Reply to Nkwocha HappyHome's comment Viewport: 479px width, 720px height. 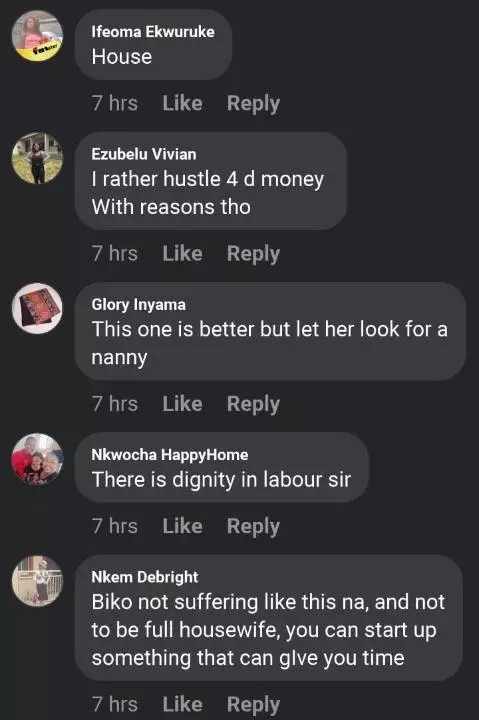(x=253, y=527)
